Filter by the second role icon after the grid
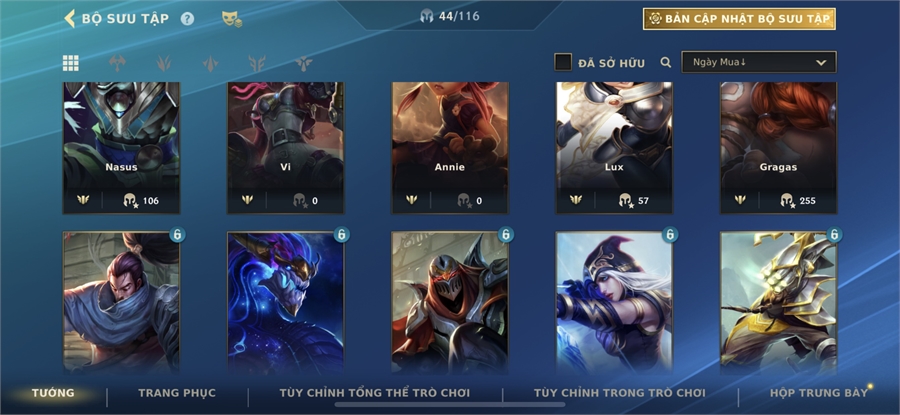 pyautogui.click(x=164, y=63)
